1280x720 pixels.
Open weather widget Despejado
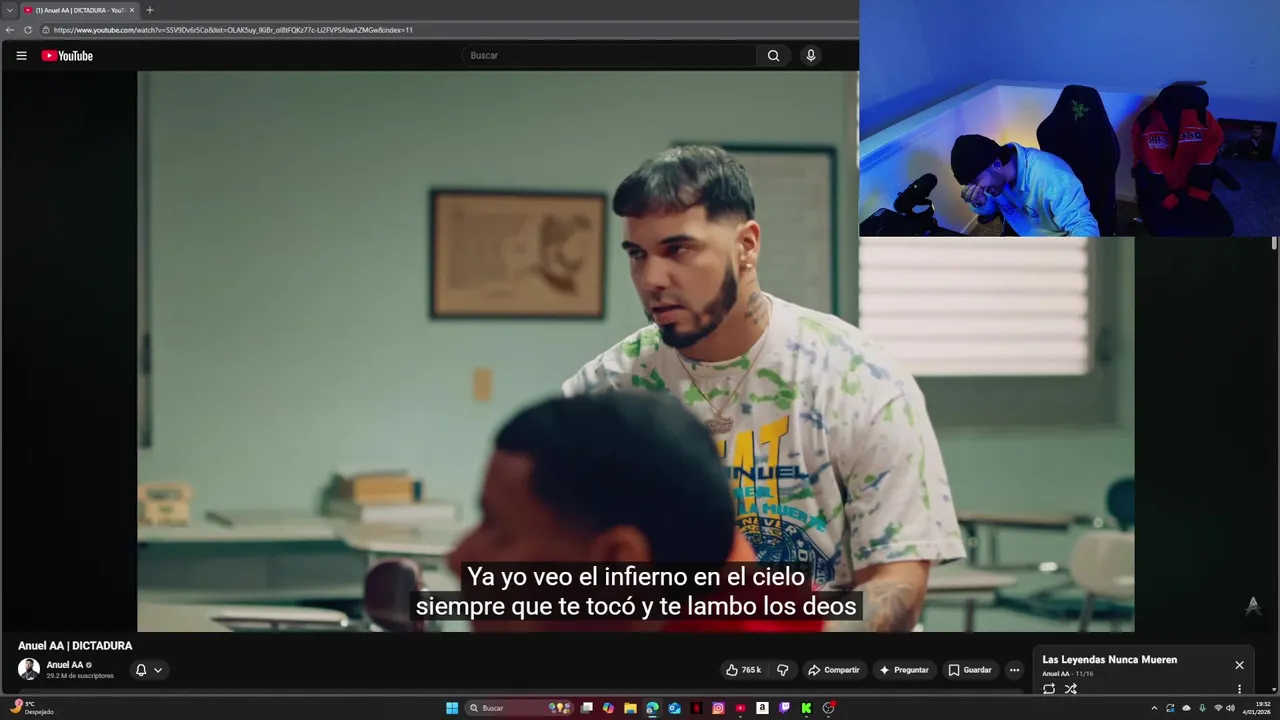[30, 708]
